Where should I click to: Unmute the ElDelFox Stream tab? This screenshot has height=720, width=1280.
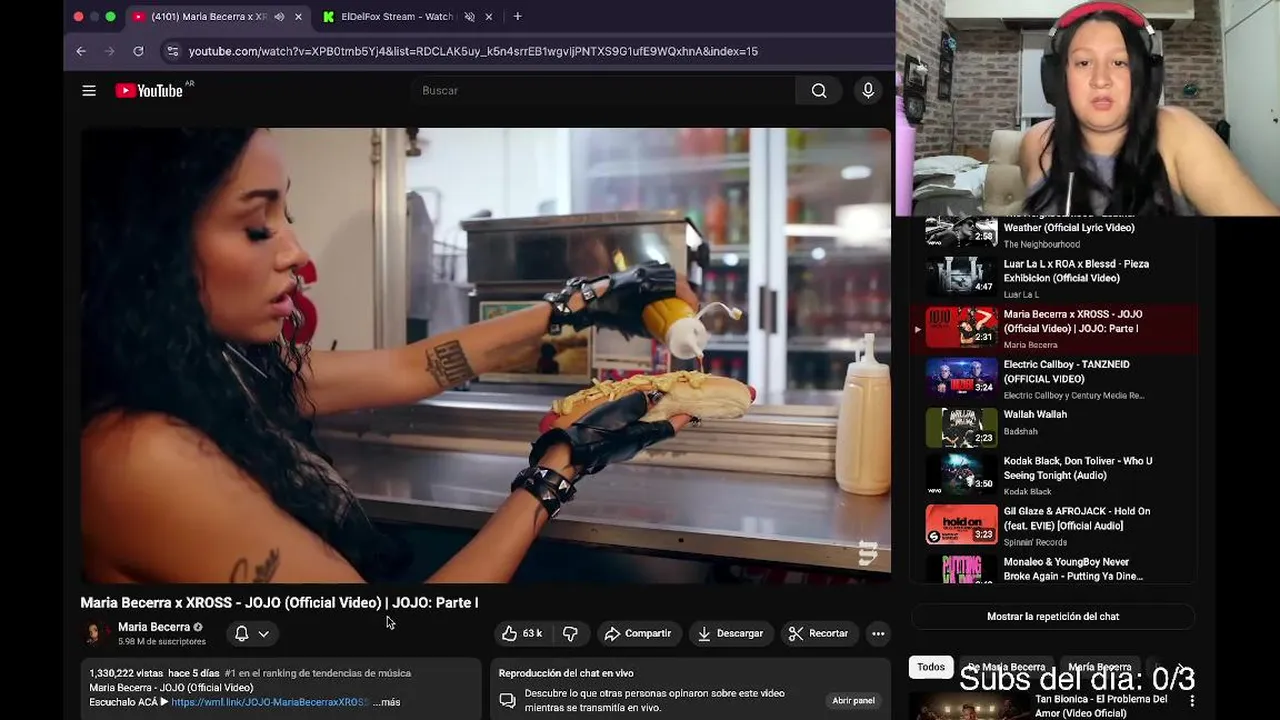(x=469, y=17)
